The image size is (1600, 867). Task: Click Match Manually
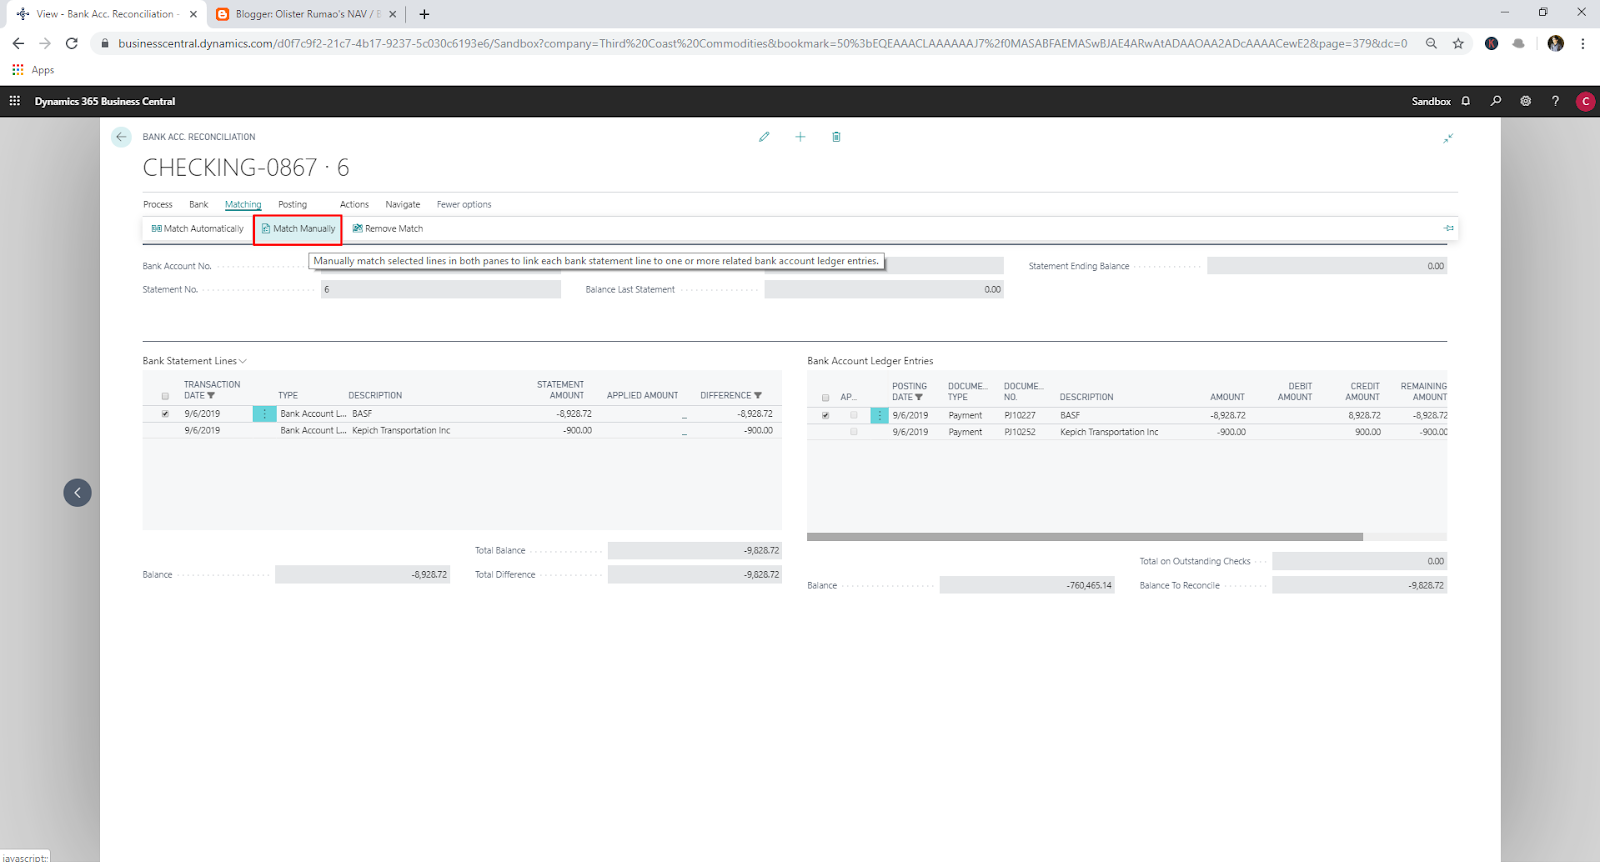point(298,229)
